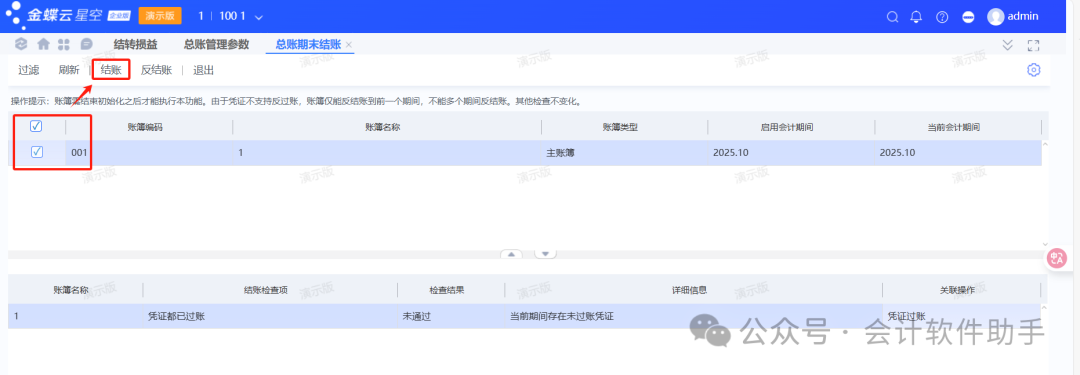Click the 当前会计期间 column header
1080x375 pixels.
coord(954,128)
